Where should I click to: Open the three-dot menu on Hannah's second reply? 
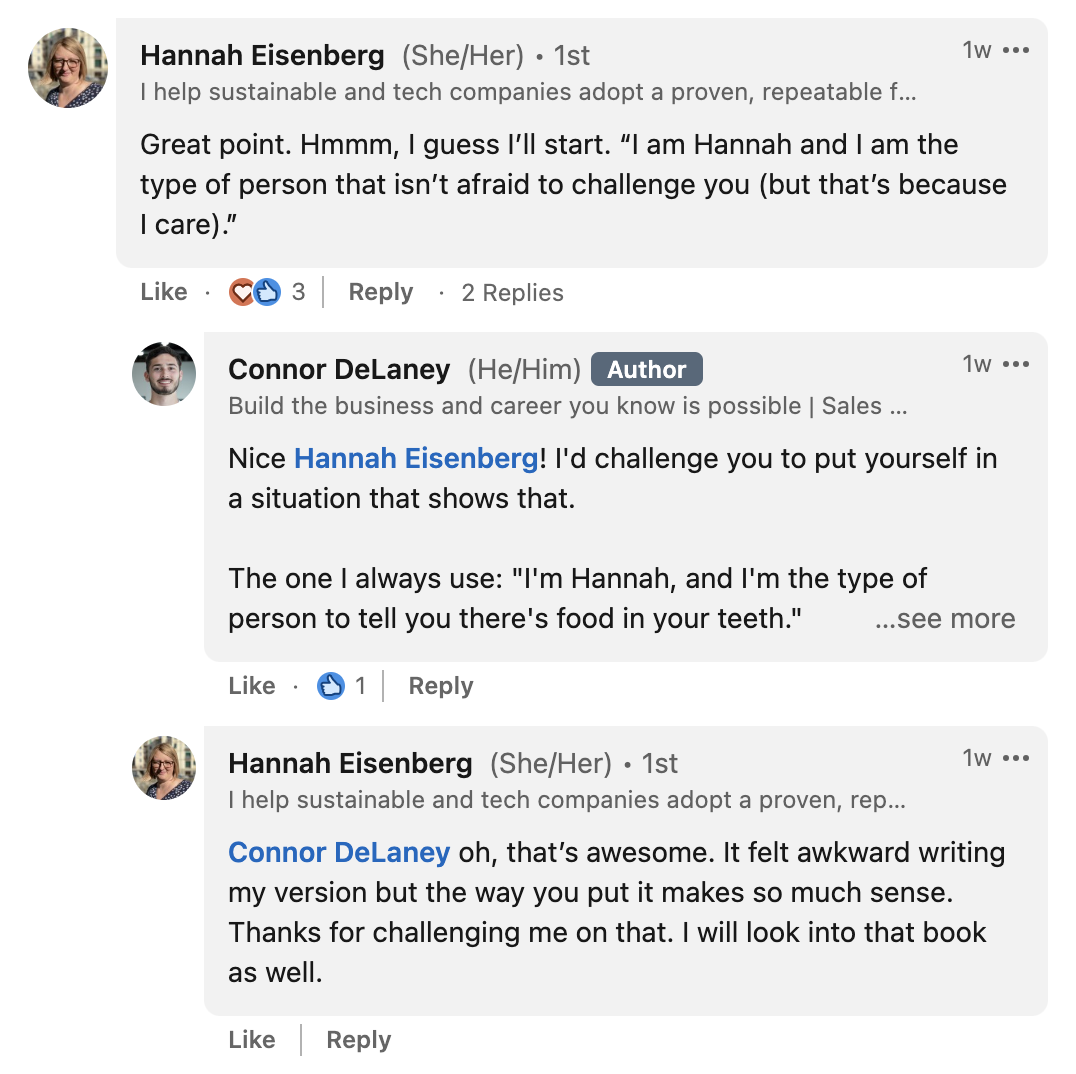point(1016,758)
